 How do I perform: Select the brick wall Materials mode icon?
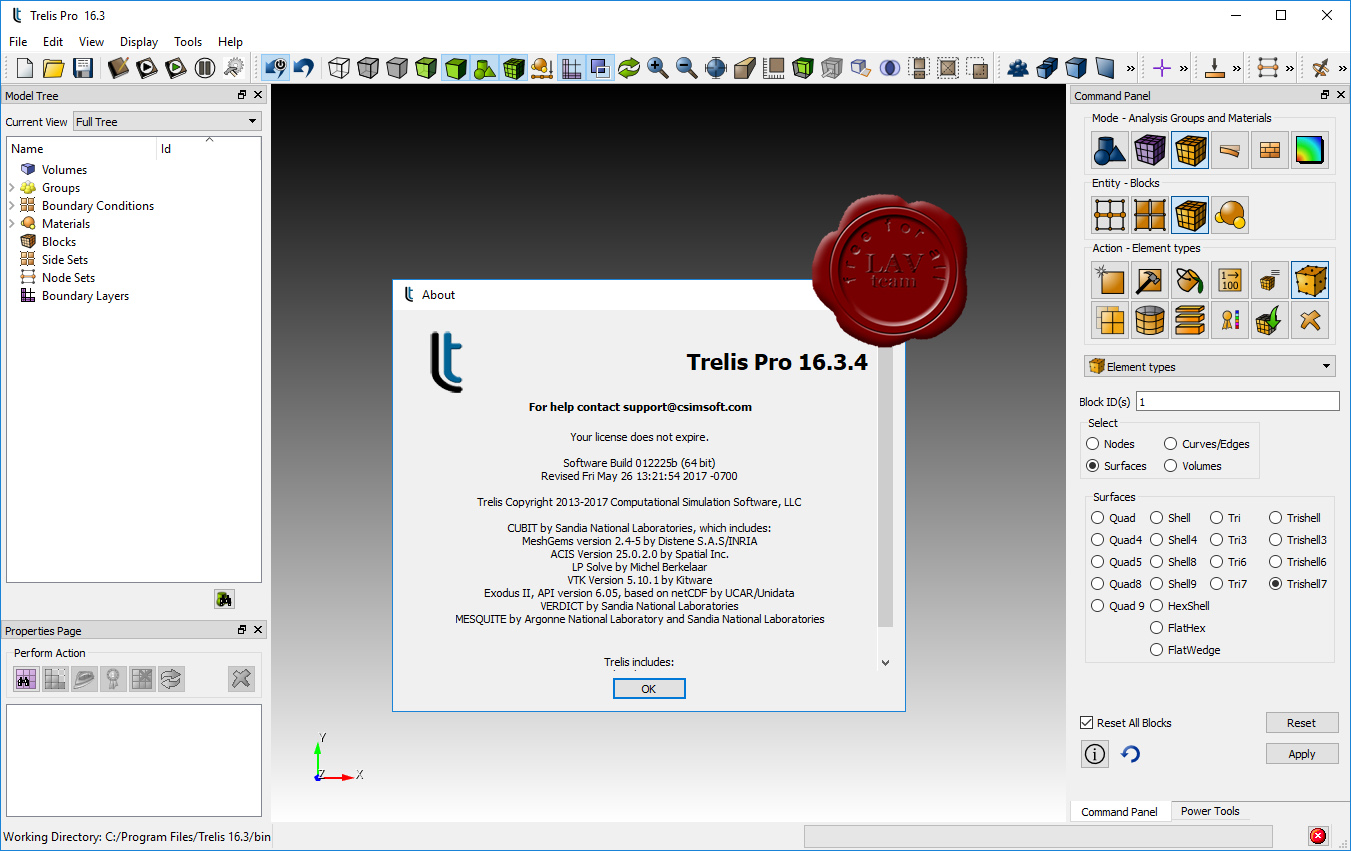tap(1270, 150)
